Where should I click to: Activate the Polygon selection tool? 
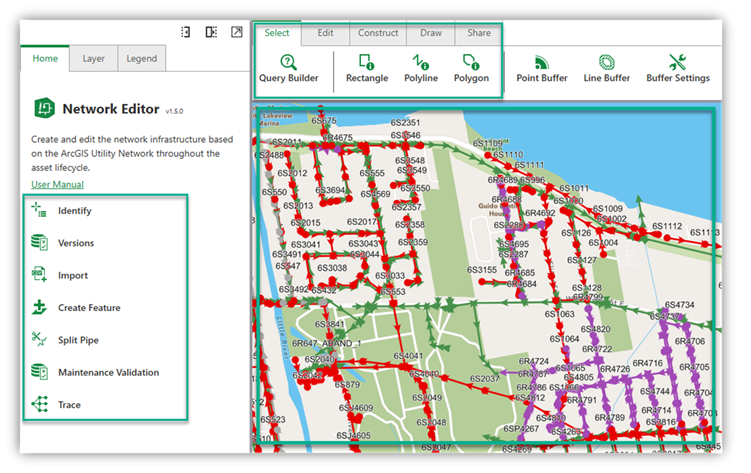coord(471,68)
